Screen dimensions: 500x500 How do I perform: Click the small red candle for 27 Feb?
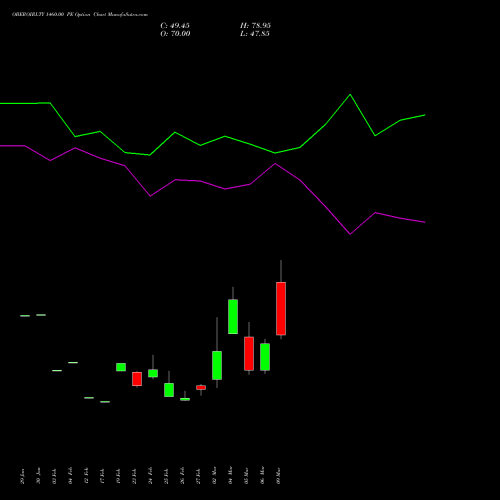pos(201,388)
